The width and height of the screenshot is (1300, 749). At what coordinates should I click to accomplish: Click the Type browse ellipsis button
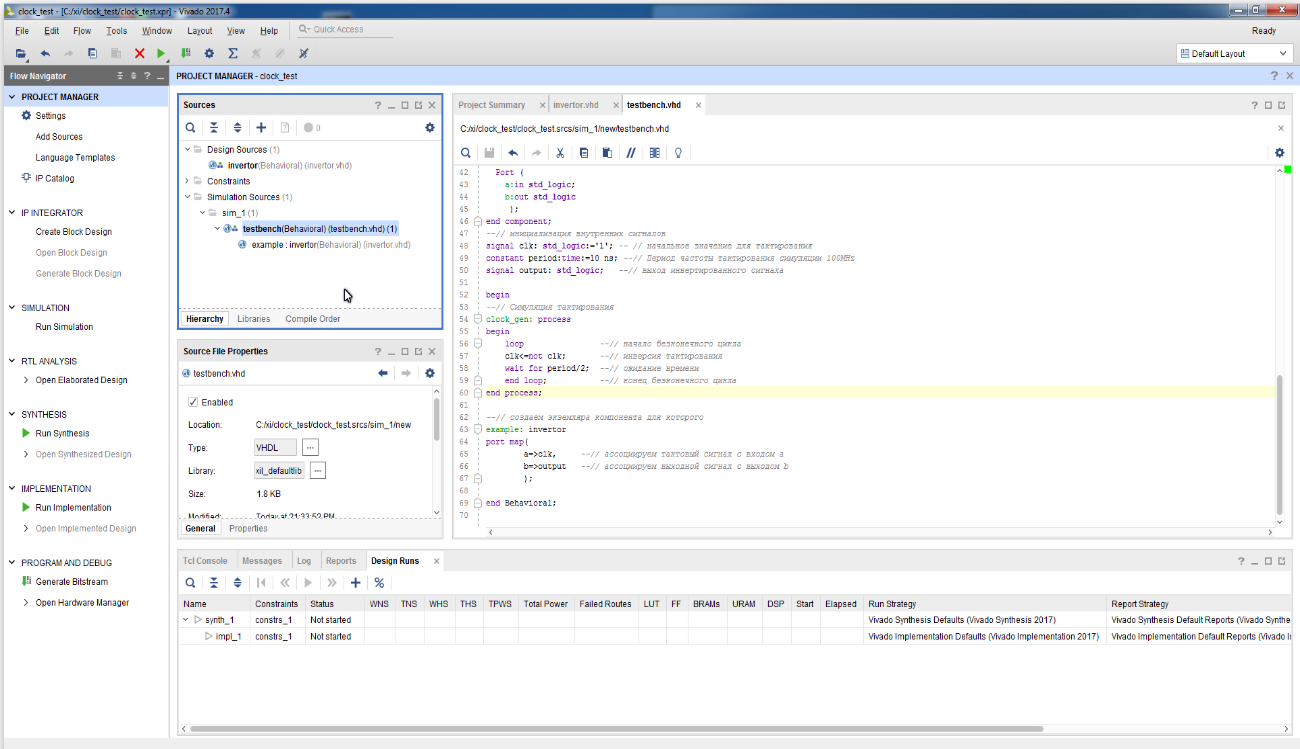pos(311,447)
